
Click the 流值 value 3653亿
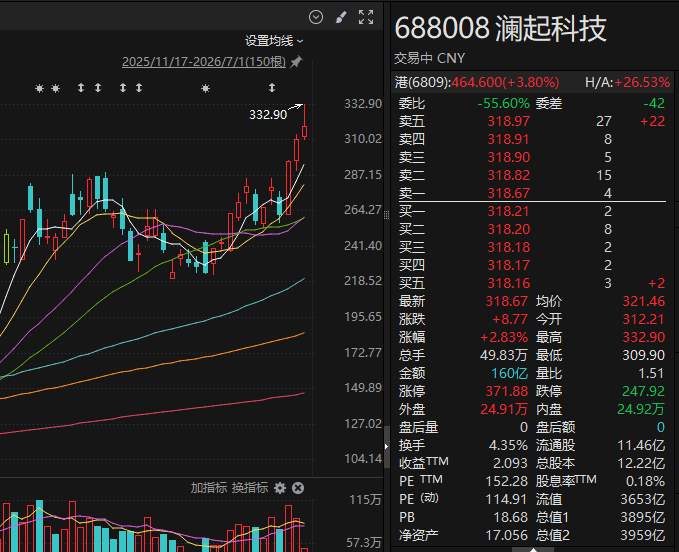coord(642,499)
